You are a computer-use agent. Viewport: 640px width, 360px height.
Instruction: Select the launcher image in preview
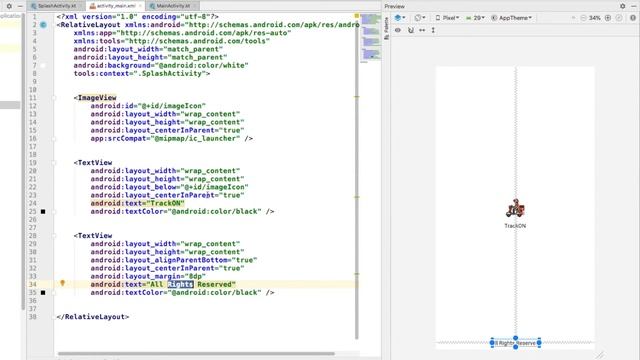515,209
